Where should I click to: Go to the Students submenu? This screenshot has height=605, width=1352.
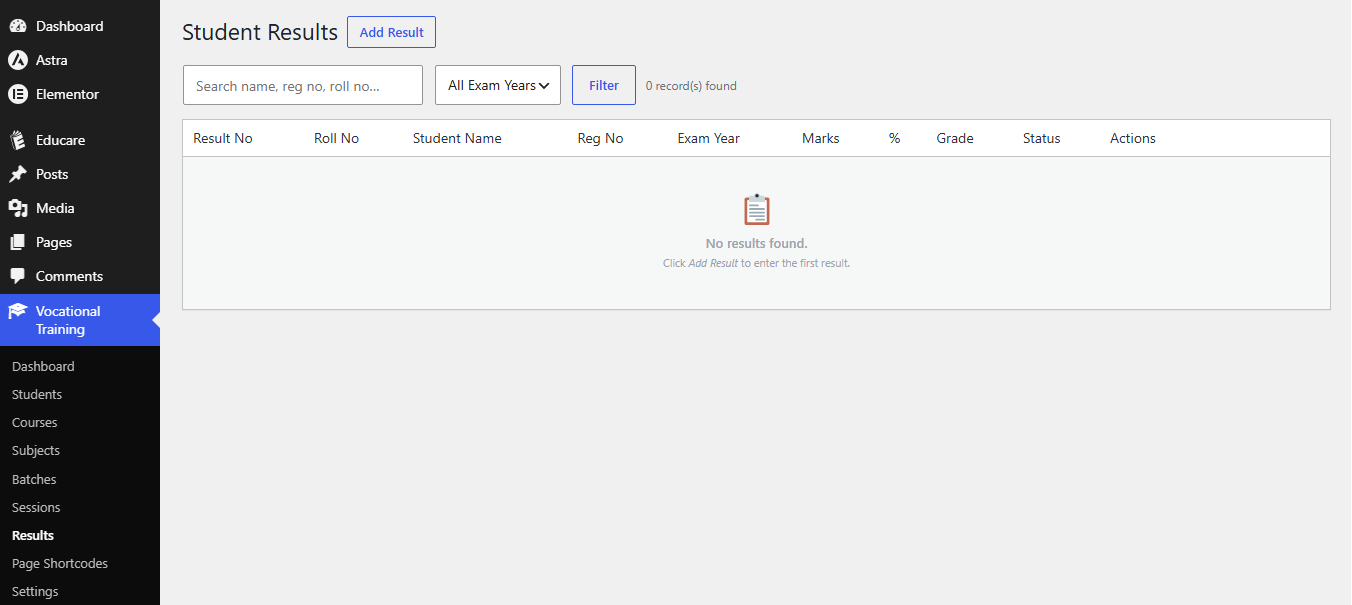point(37,394)
